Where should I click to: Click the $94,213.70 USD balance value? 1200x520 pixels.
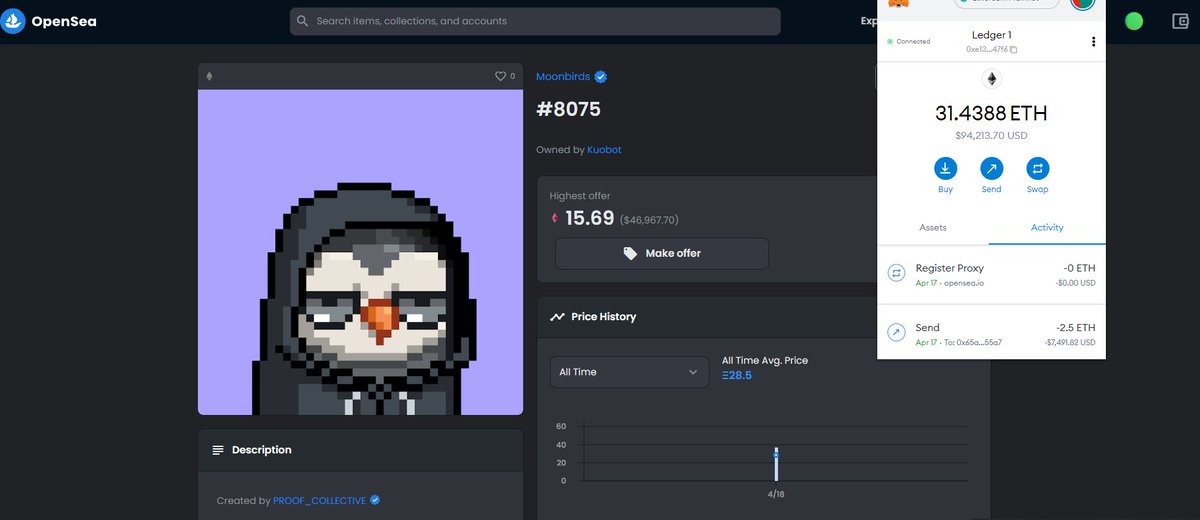[x=991, y=136]
